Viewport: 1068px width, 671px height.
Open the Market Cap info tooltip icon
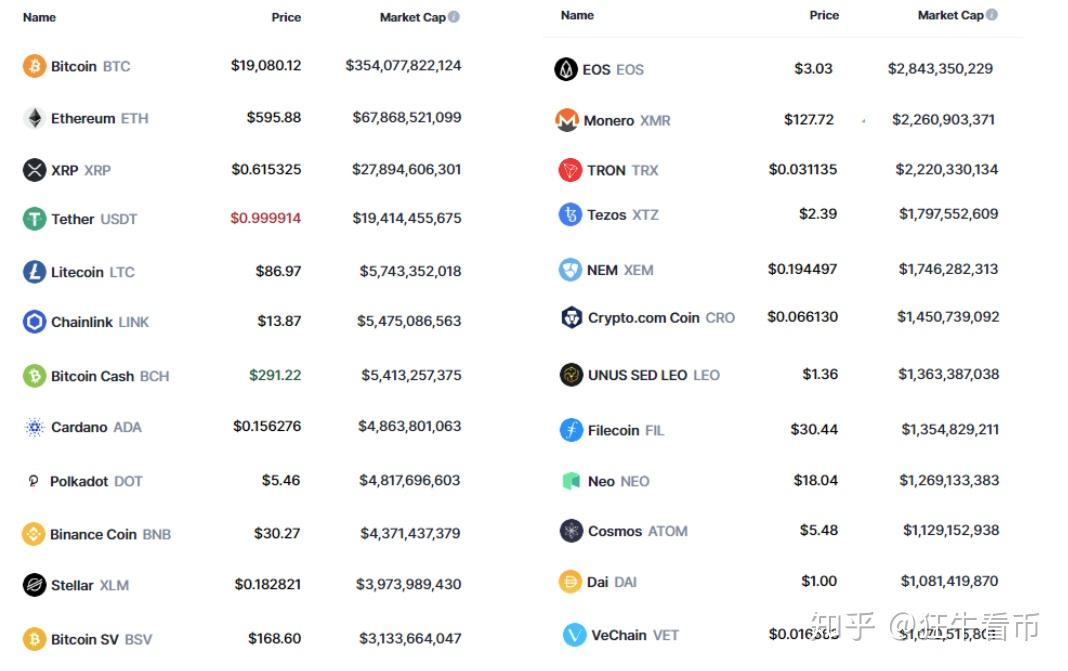455,15
